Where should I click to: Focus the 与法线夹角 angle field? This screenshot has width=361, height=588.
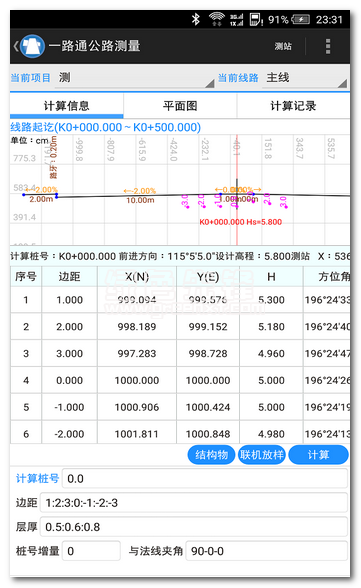(267, 551)
